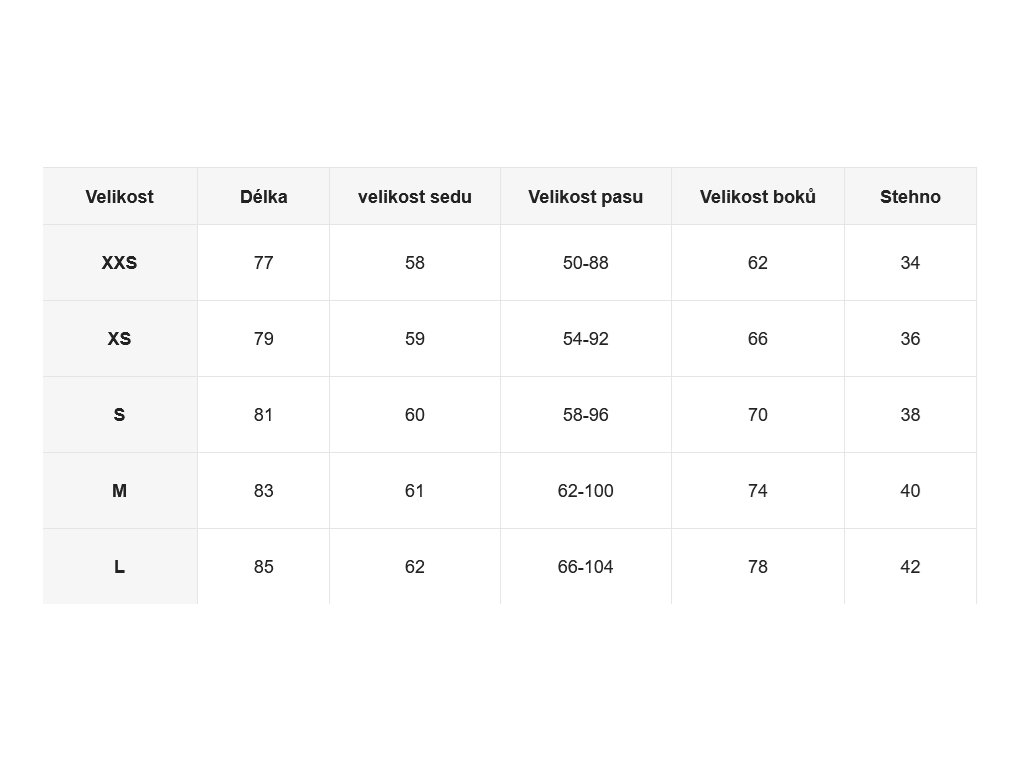Screen dimensions: 1024x768
Task: Click the L size row label
Action: tap(120, 567)
